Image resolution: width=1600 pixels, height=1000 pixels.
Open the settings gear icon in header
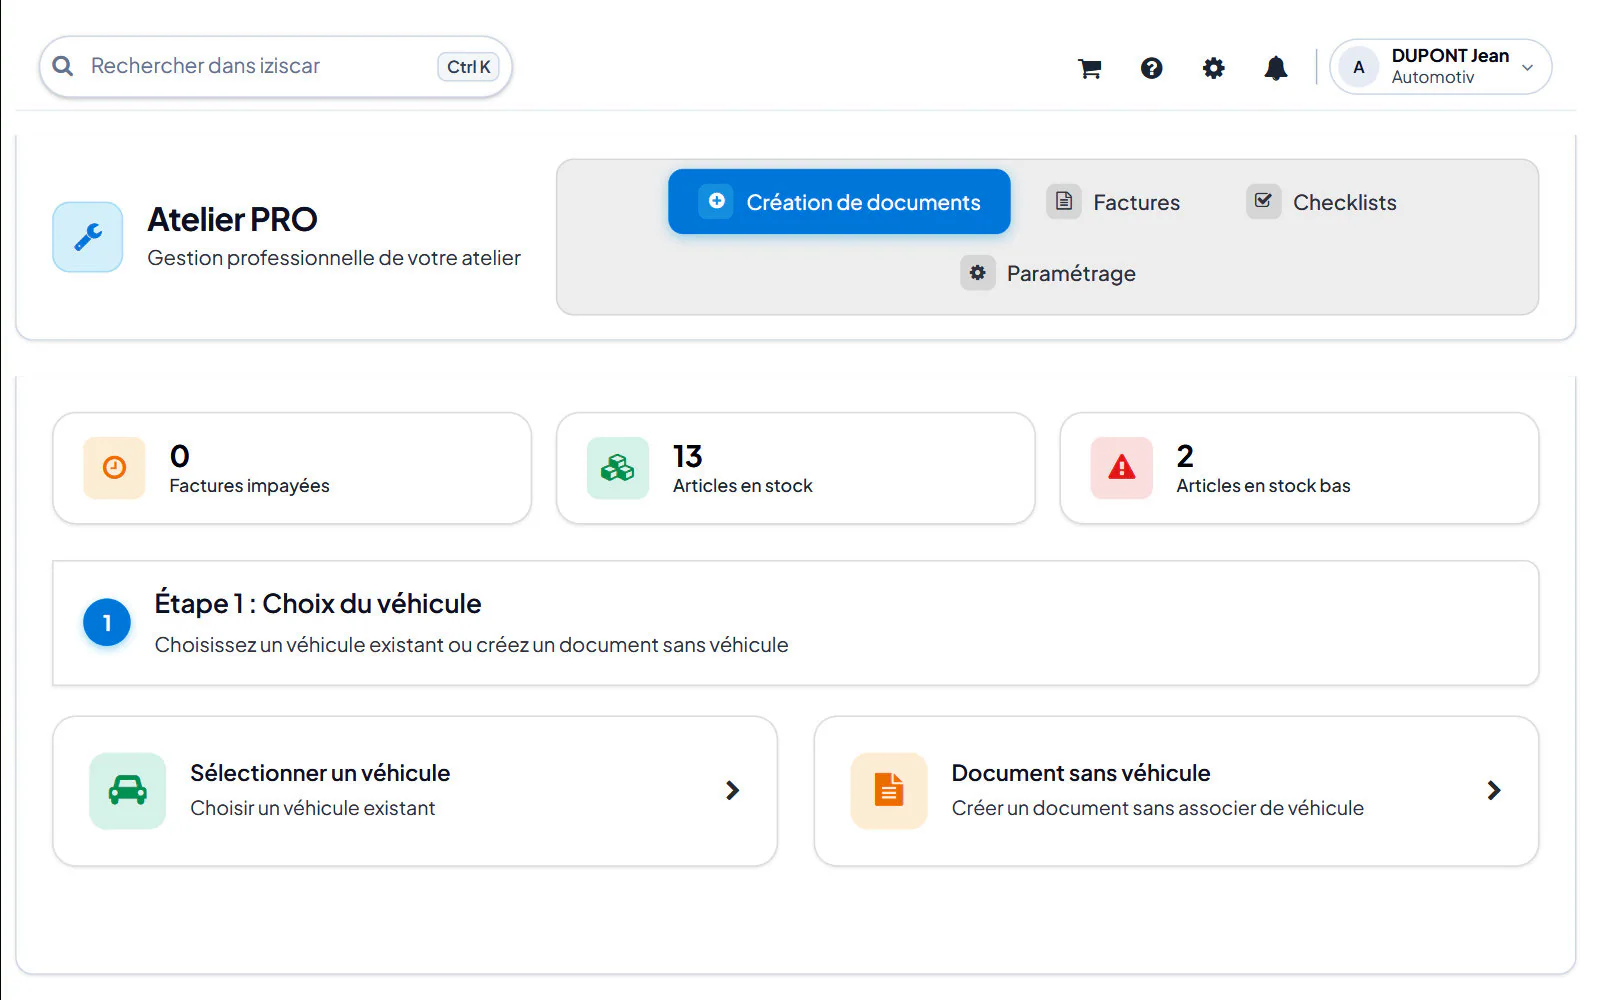click(1213, 68)
